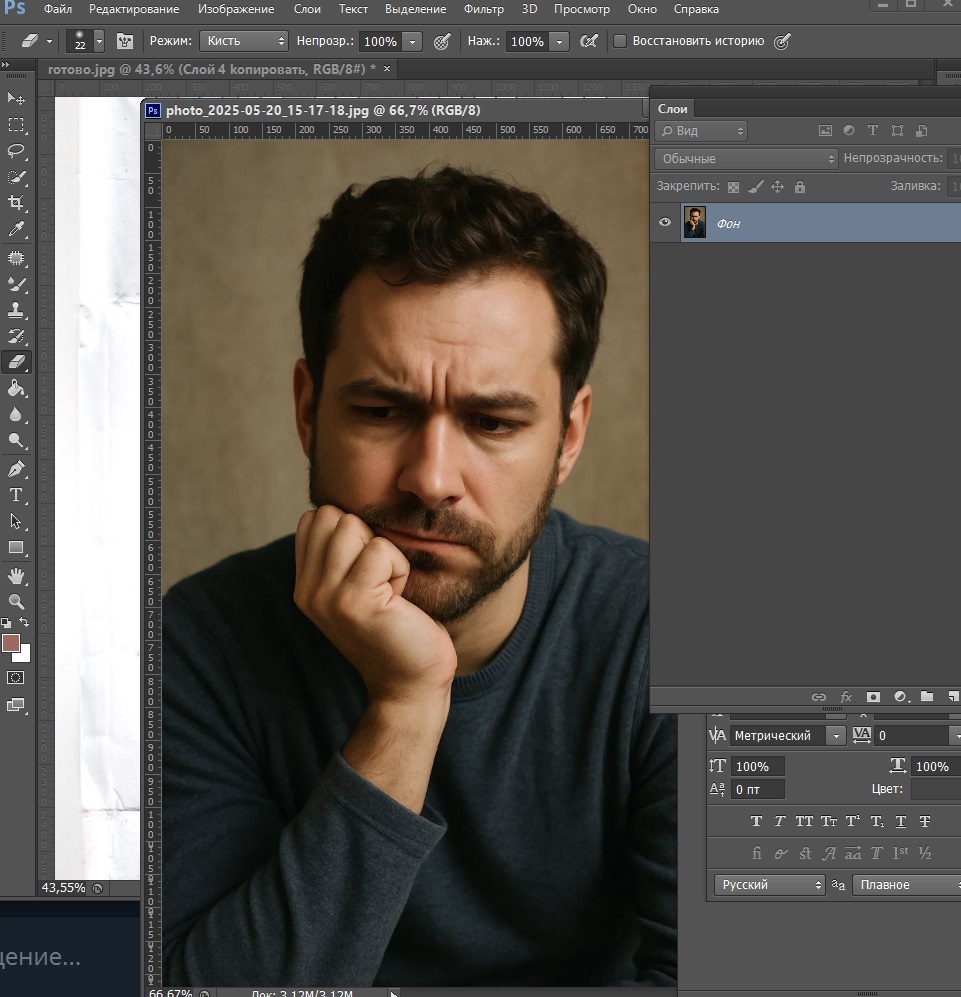Switch to готово.jpg document tab

(212, 69)
